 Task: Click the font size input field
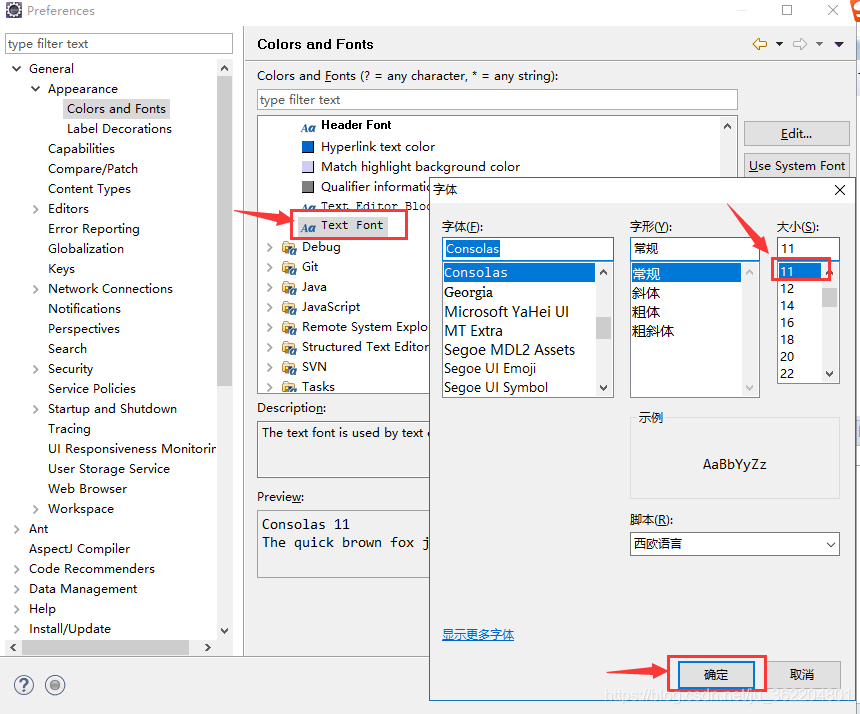click(808, 248)
